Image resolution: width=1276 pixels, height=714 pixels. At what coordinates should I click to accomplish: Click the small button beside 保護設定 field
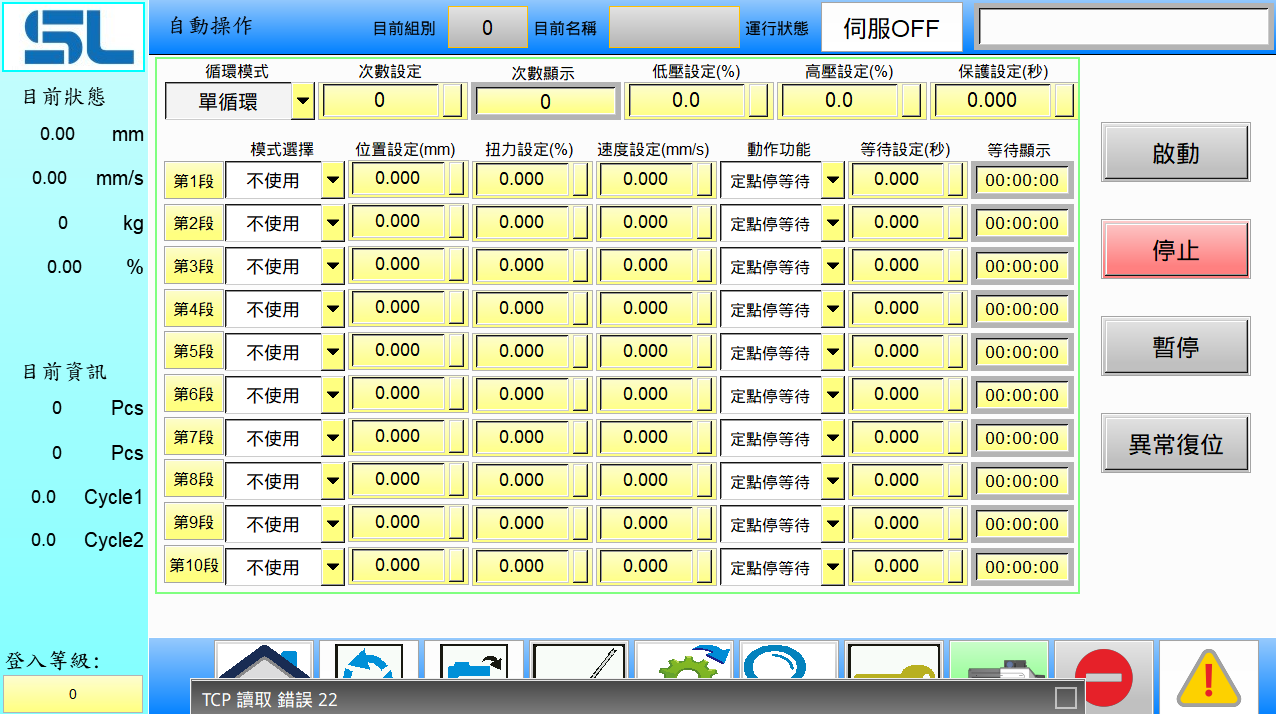pos(1064,100)
